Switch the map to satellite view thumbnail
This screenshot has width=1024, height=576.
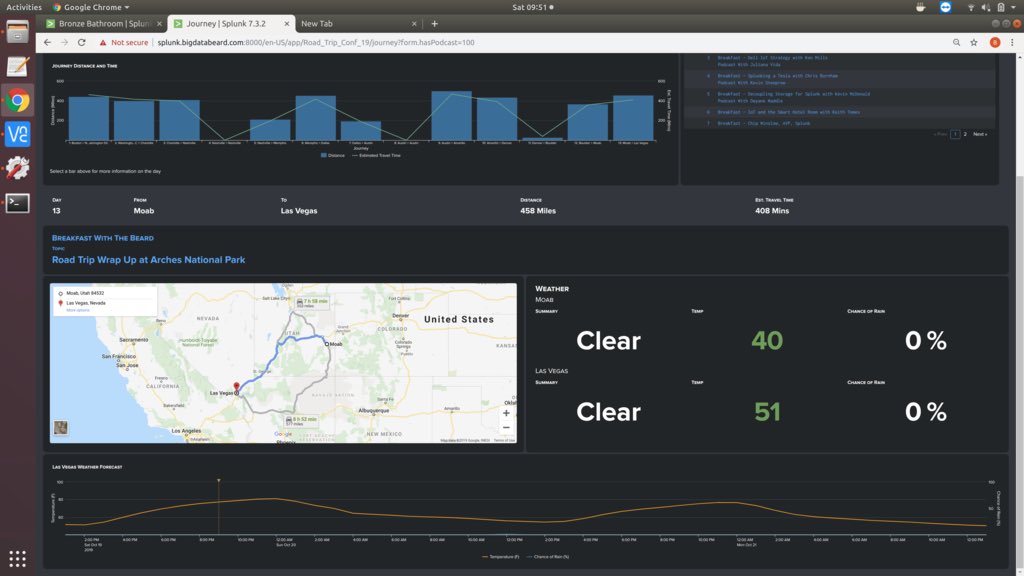click(x=61, y=428)
